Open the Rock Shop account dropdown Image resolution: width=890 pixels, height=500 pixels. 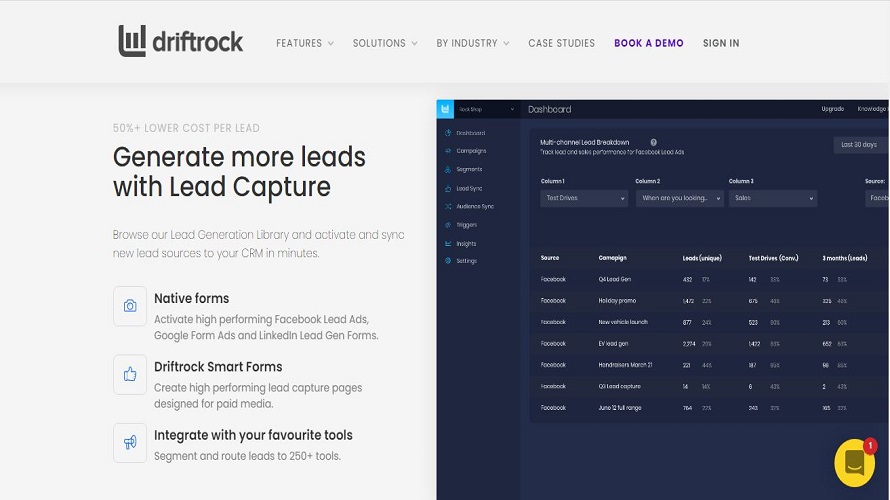[x=486, y=109]
